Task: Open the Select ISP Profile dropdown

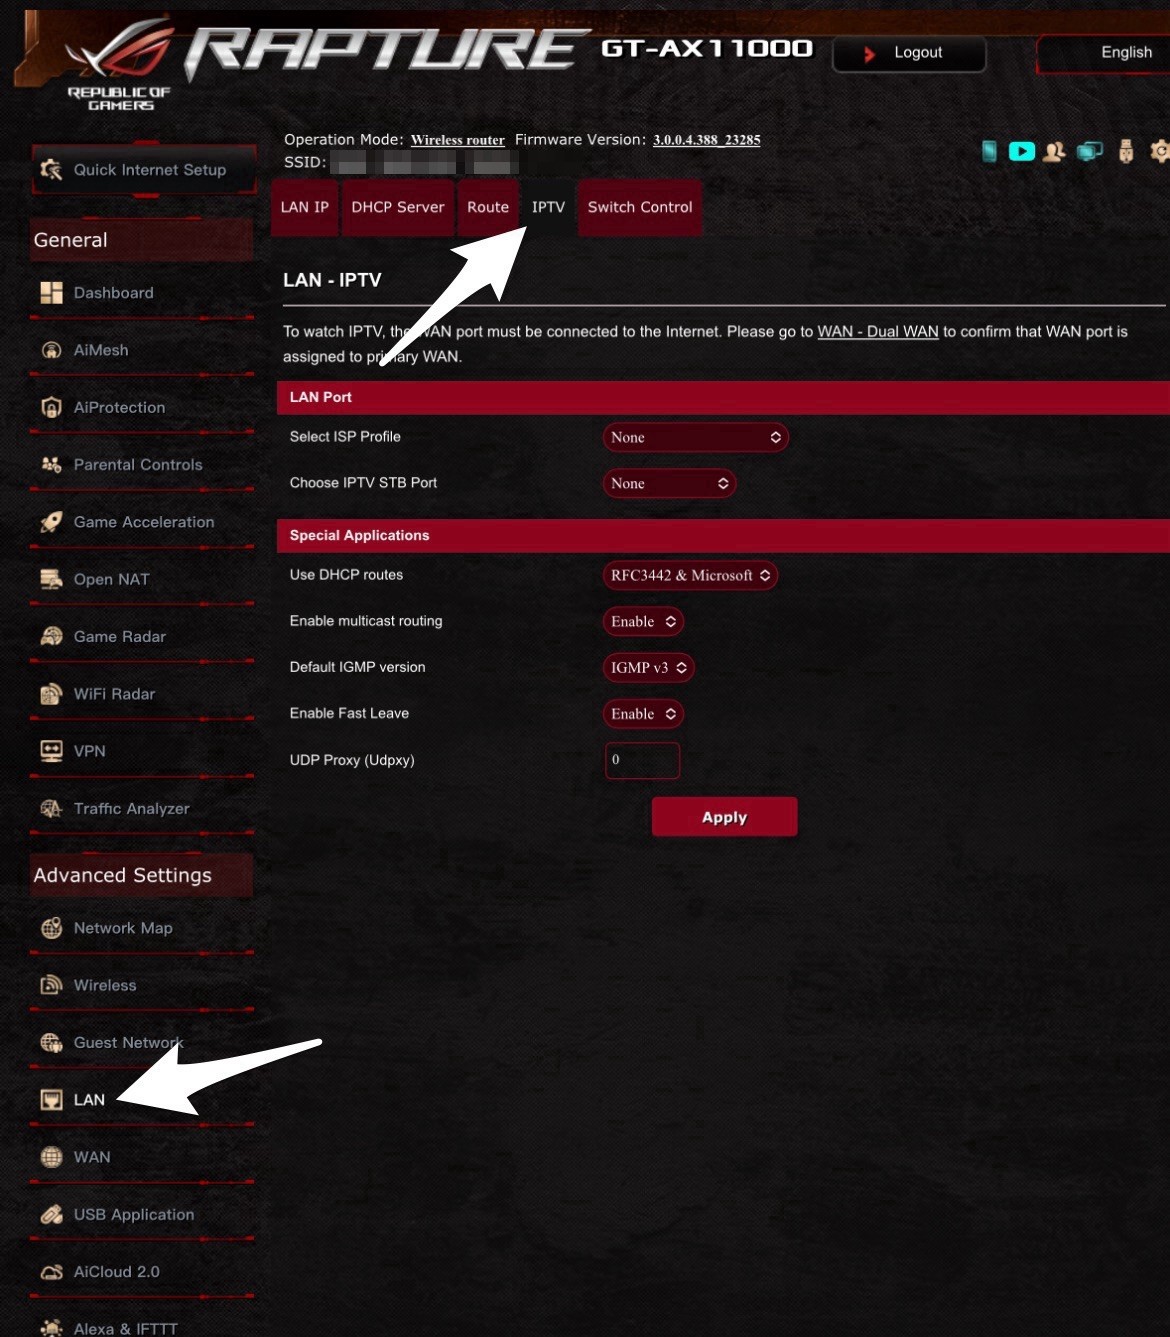Action: pos(695,437)
